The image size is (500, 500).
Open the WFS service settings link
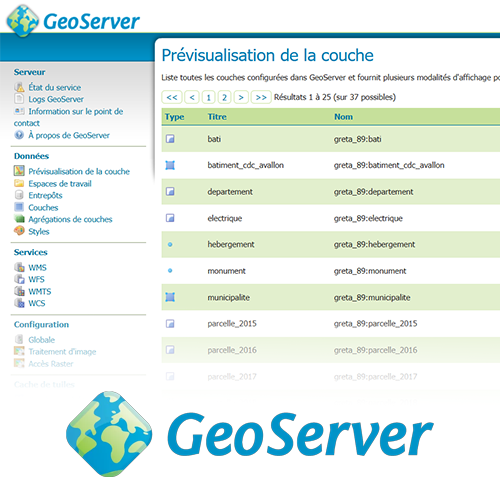click(36, 279)
